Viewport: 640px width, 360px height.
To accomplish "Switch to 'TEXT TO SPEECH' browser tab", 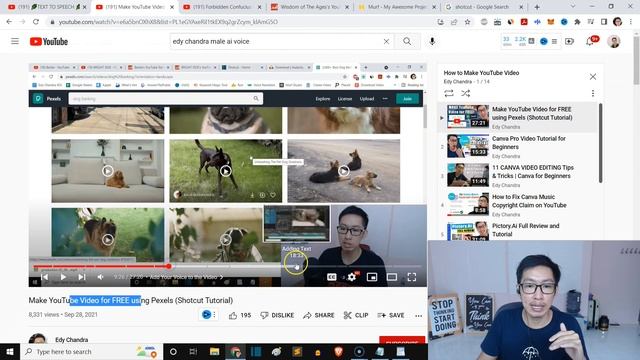I will 48,7.
